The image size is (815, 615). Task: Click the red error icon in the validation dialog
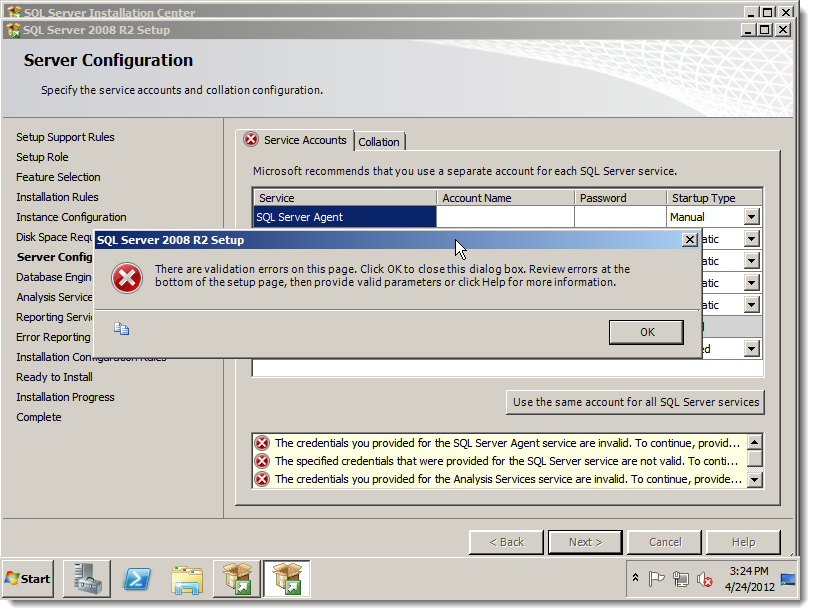point(127,278)
